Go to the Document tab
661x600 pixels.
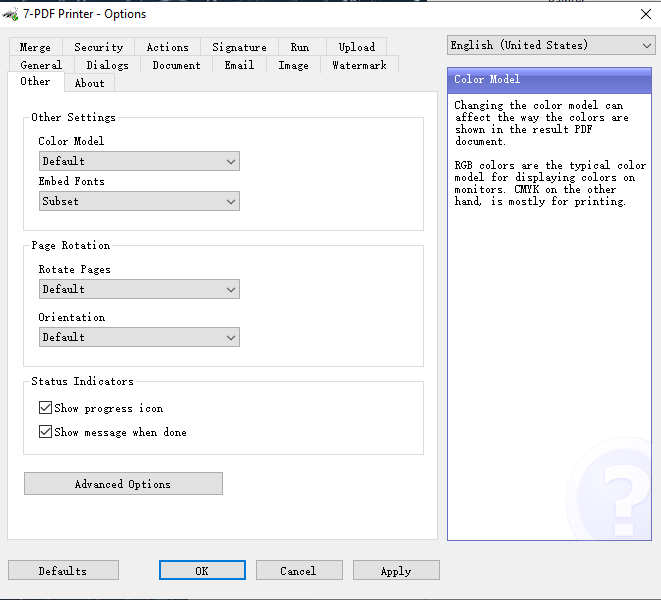click(176, 65)
